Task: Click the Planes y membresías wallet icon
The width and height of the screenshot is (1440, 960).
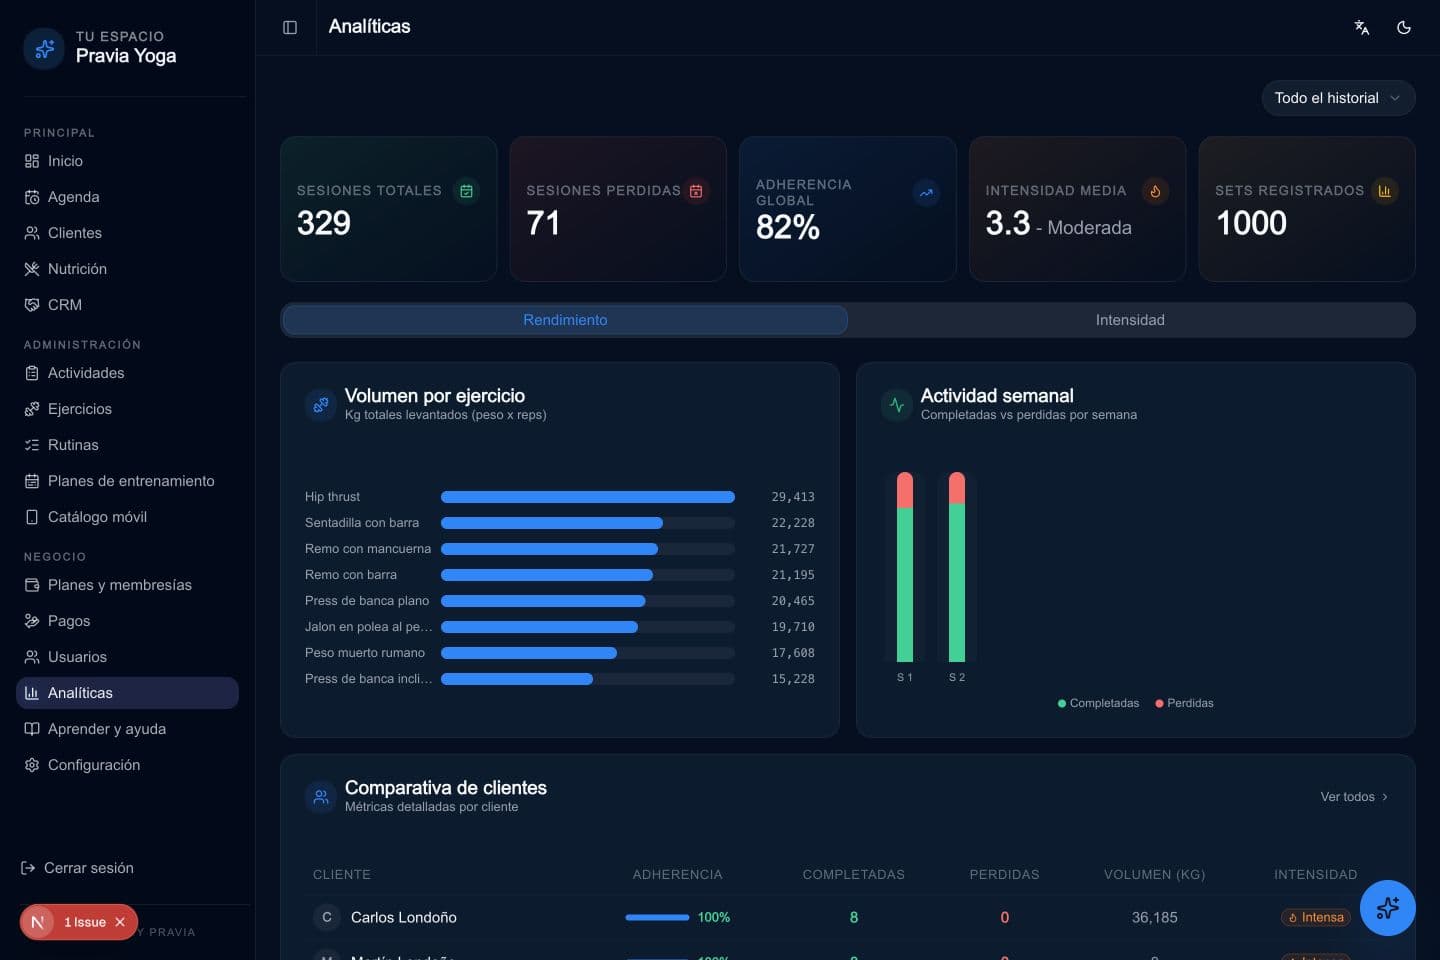Action: [32, 585]
